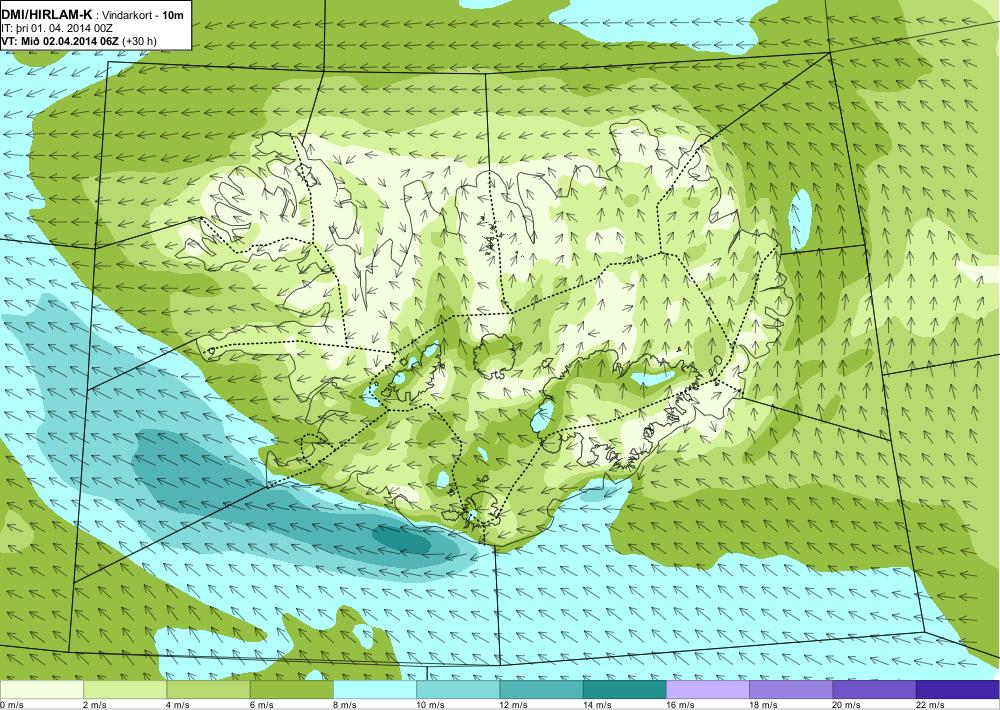
Task: Pick the pale yellow 0–2 m/s legend swatch
Action: 41,690
